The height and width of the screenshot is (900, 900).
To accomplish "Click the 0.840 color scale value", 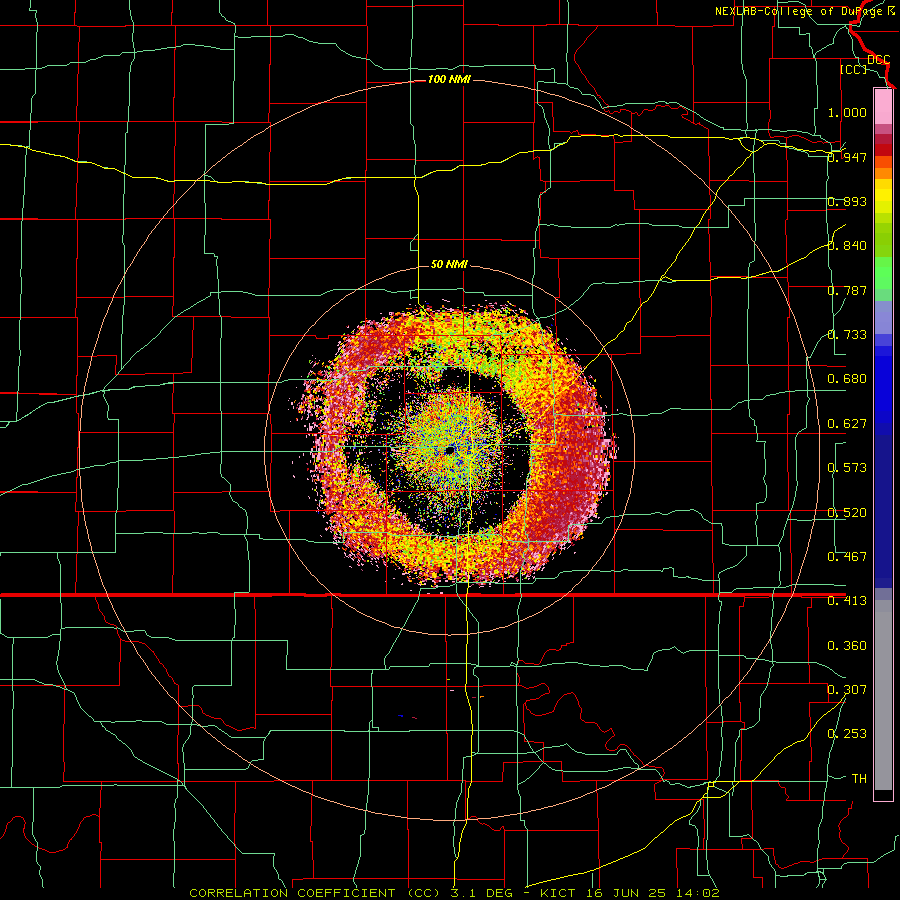I will [847, 246].
